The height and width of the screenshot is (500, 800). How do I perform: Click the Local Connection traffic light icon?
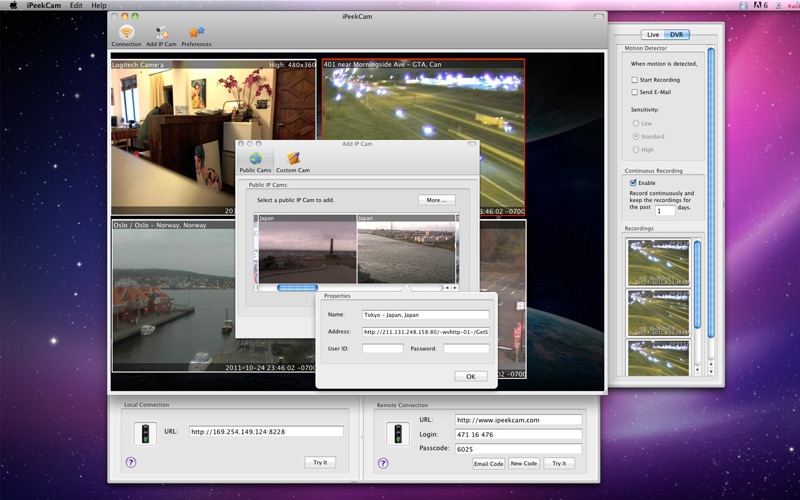145,434
